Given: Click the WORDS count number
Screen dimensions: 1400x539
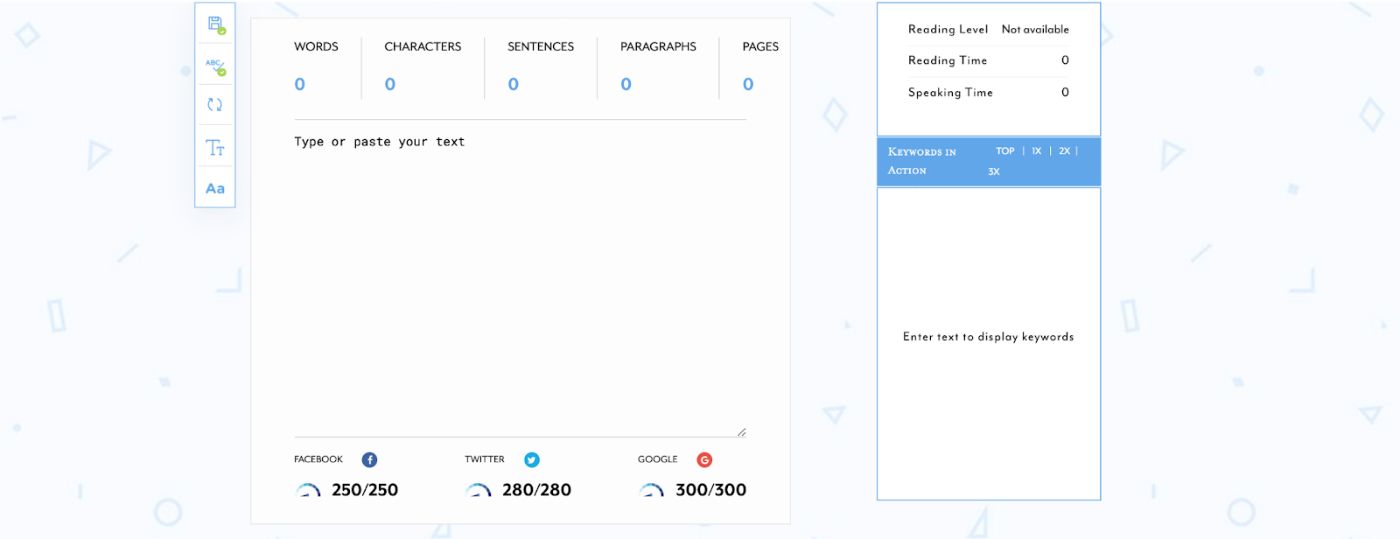Looking at the screenshot, I should [x=300, y=85].
